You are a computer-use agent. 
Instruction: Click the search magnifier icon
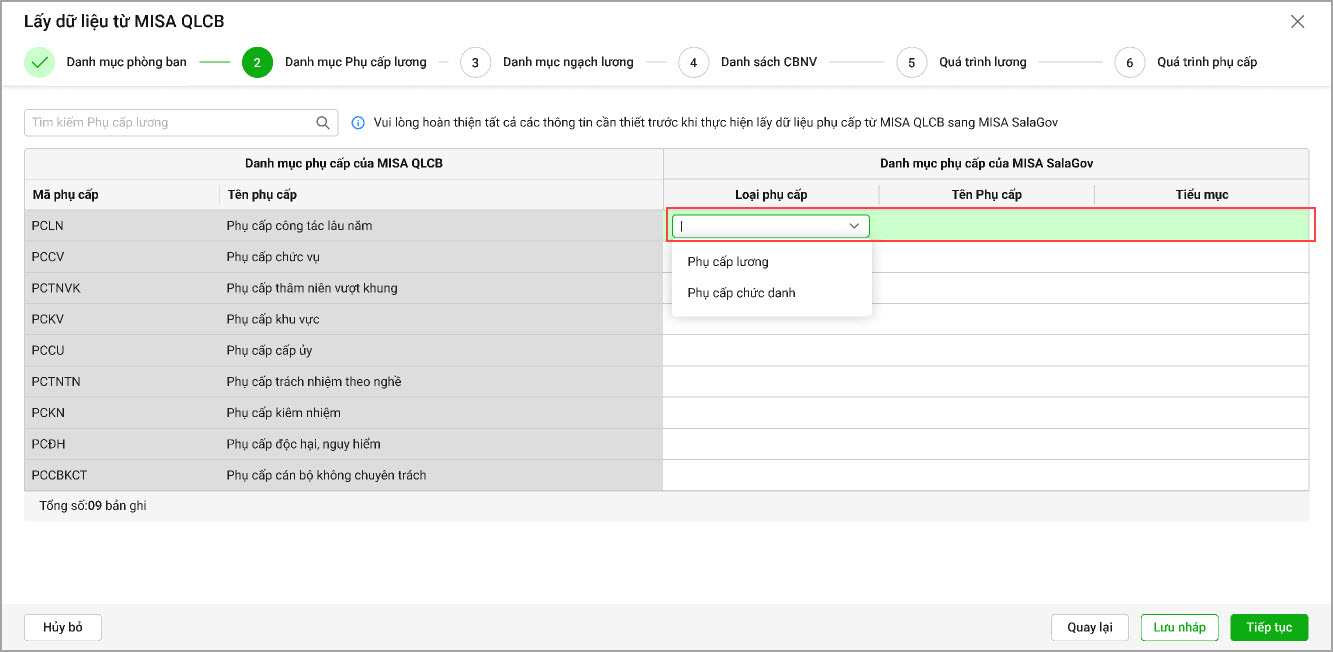[x=323, y=123]
